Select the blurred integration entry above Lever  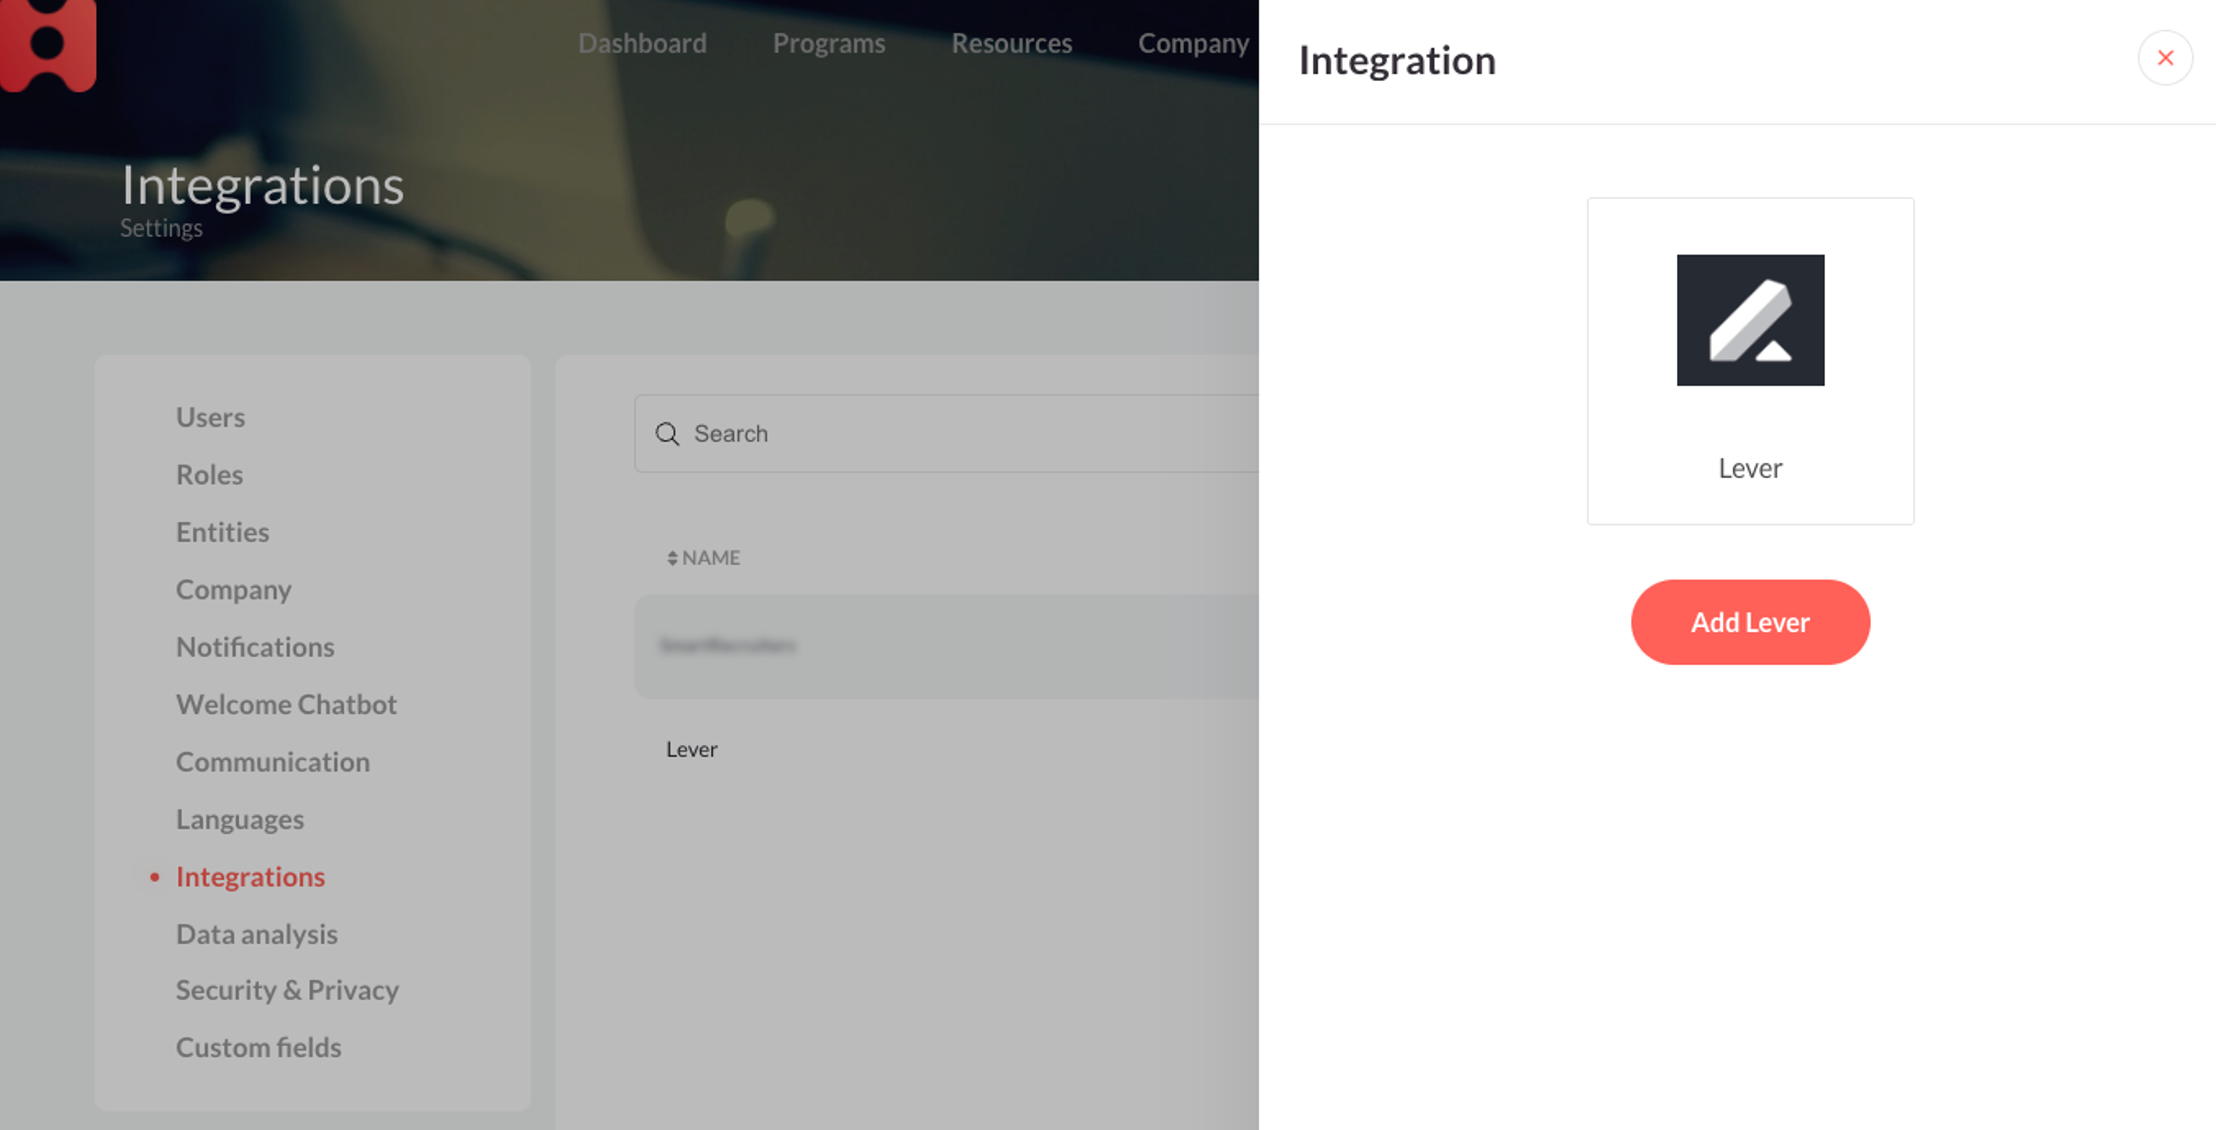pyautogui.click(x=728, y=646)
